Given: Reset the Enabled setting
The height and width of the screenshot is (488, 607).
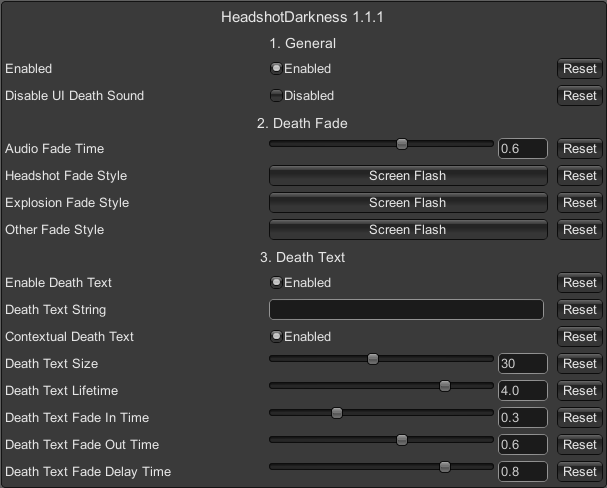Looking at the screenshot, I should click(579, 69).
